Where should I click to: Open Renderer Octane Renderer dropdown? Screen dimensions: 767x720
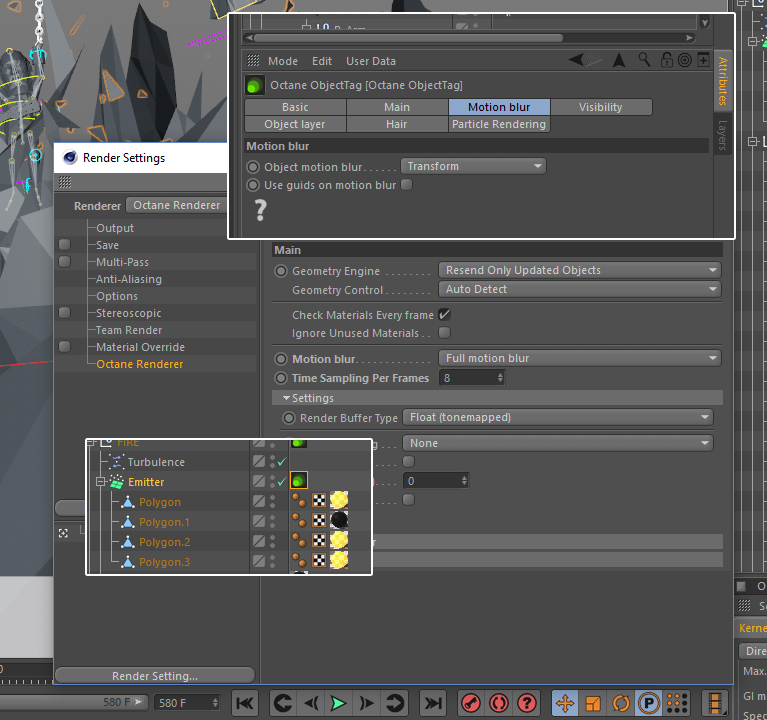(177, 205)
